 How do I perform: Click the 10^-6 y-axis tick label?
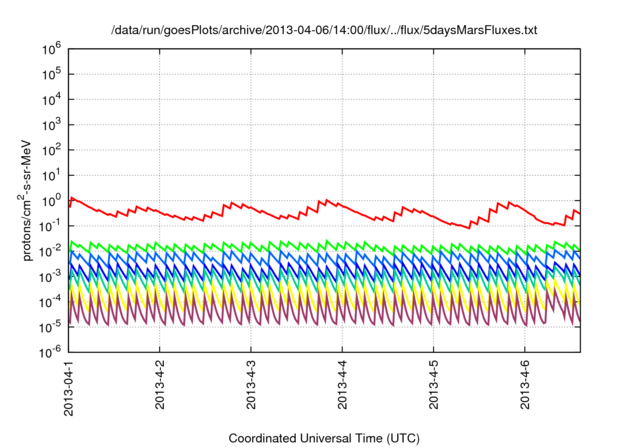[50, 352]
